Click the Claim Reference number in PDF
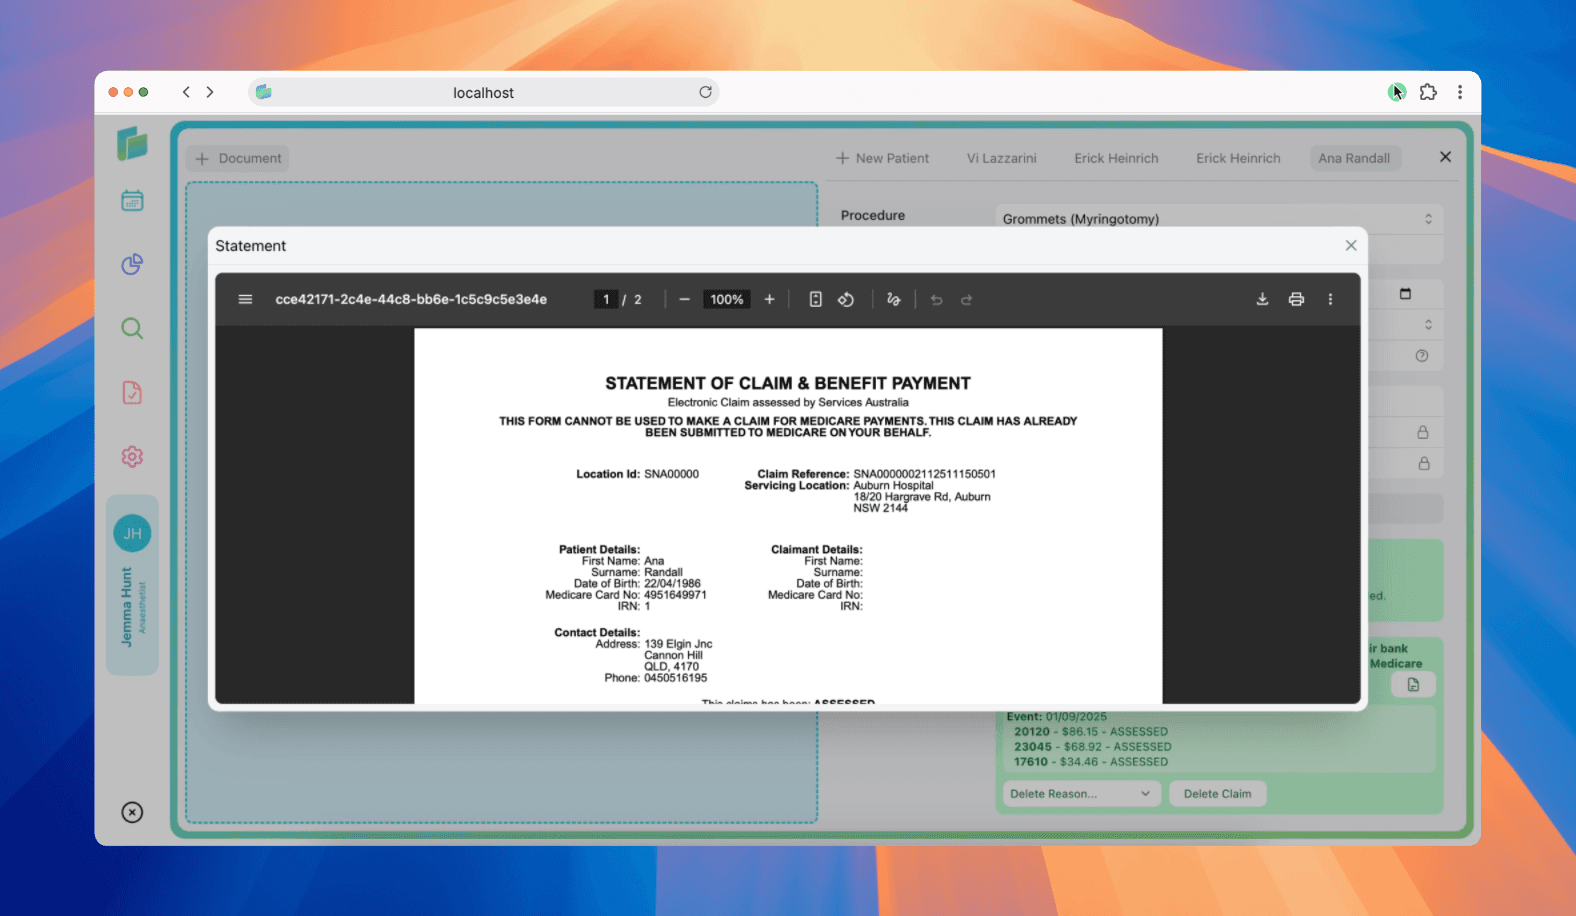Image resolution: width=1576 pixels, height=916 pixels. coord(924,474)
